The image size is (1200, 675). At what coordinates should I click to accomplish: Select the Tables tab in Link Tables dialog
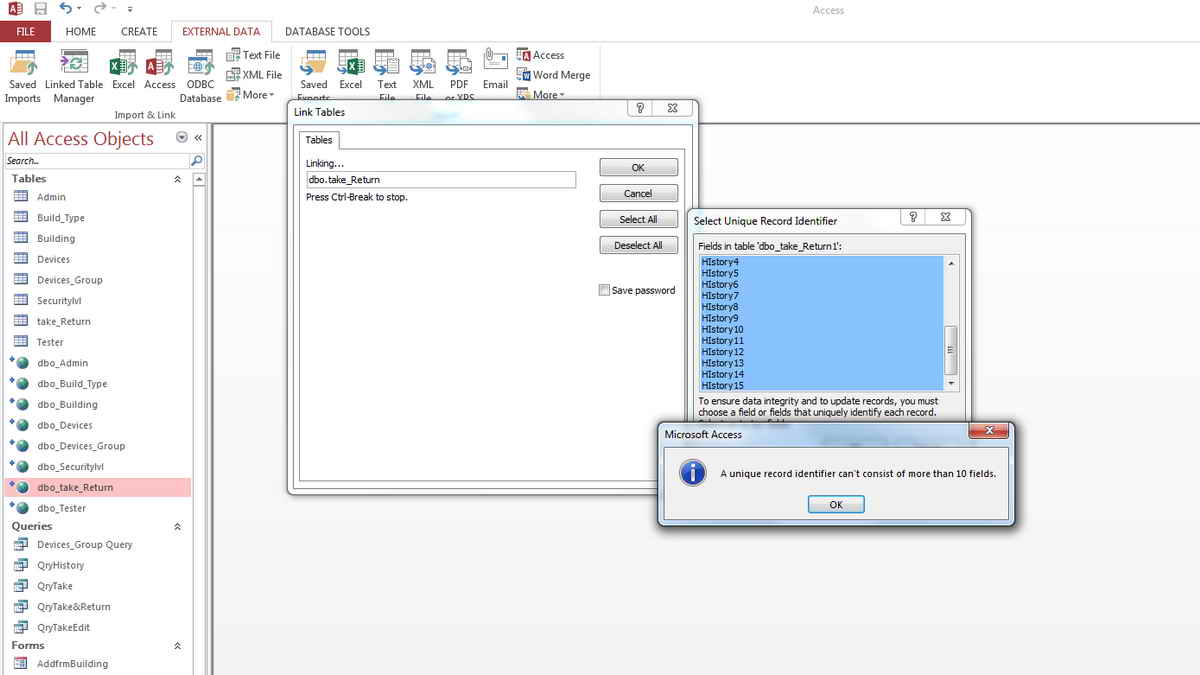[320, 140]
